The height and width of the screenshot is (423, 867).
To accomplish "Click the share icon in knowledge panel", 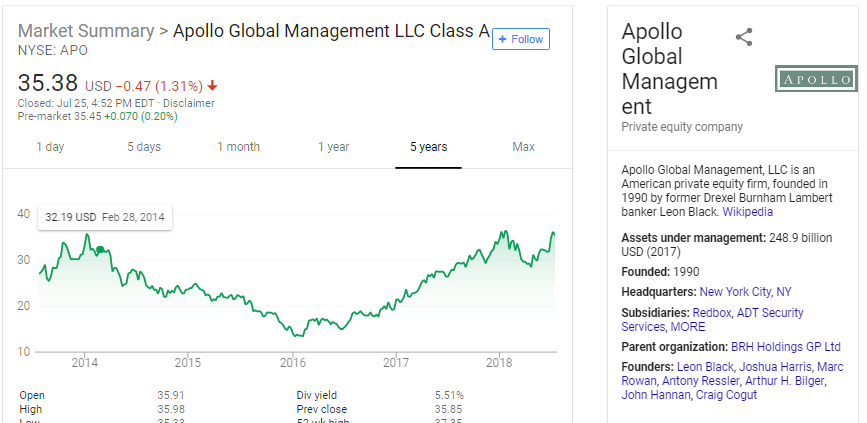I will click(x=743, y=38).
